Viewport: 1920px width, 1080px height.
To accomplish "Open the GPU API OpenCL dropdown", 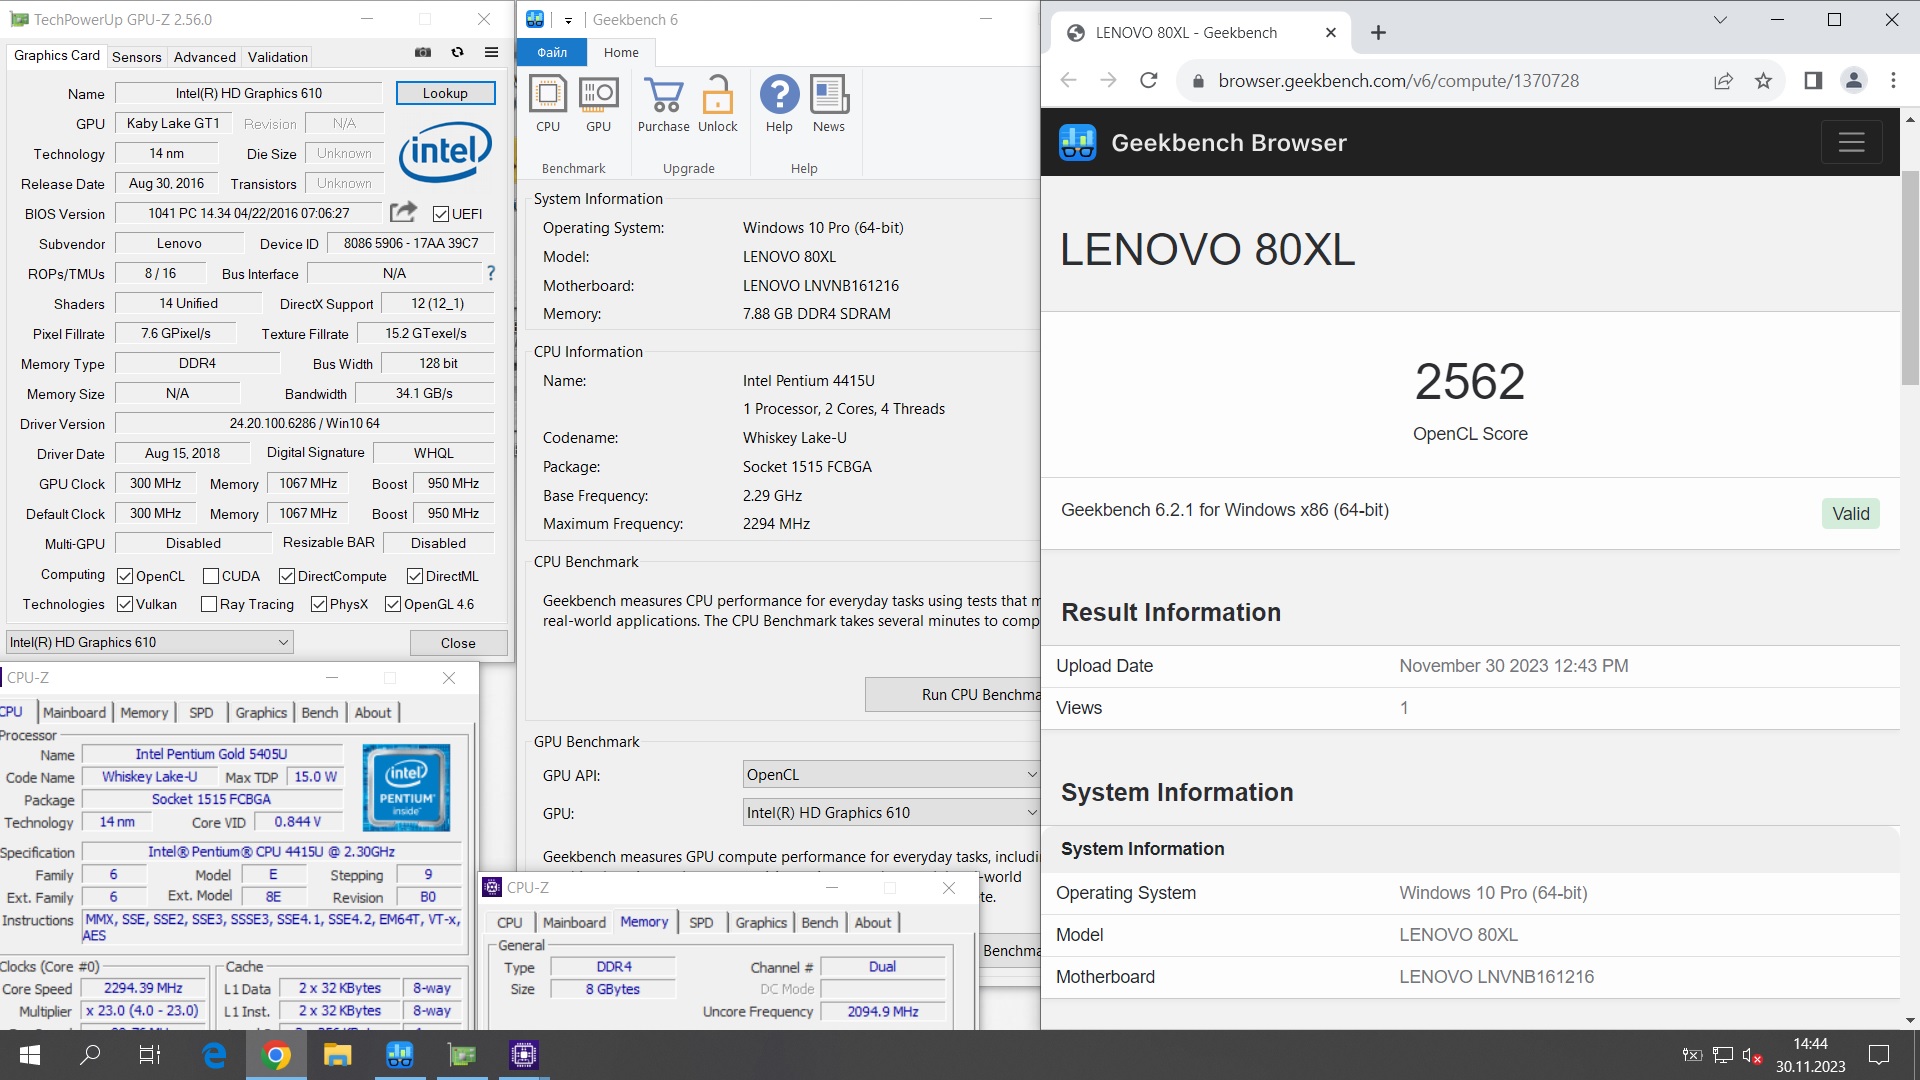I will point(891,775).
